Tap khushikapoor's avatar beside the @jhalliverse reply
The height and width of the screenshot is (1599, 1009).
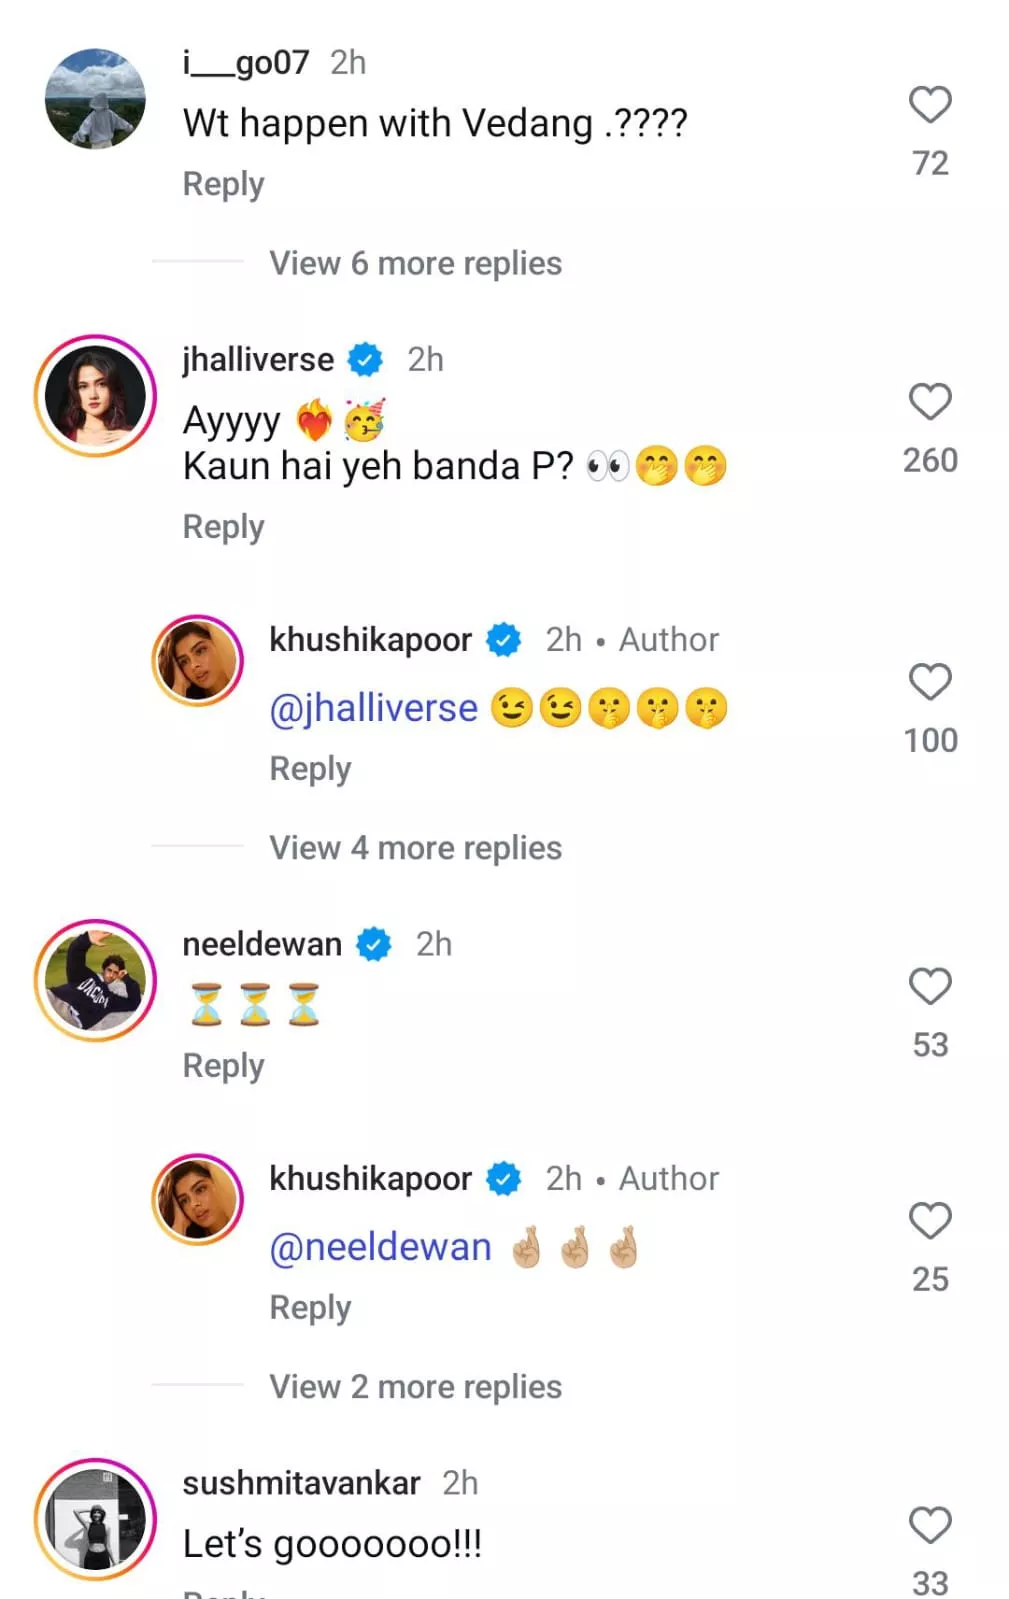[198, 661]
